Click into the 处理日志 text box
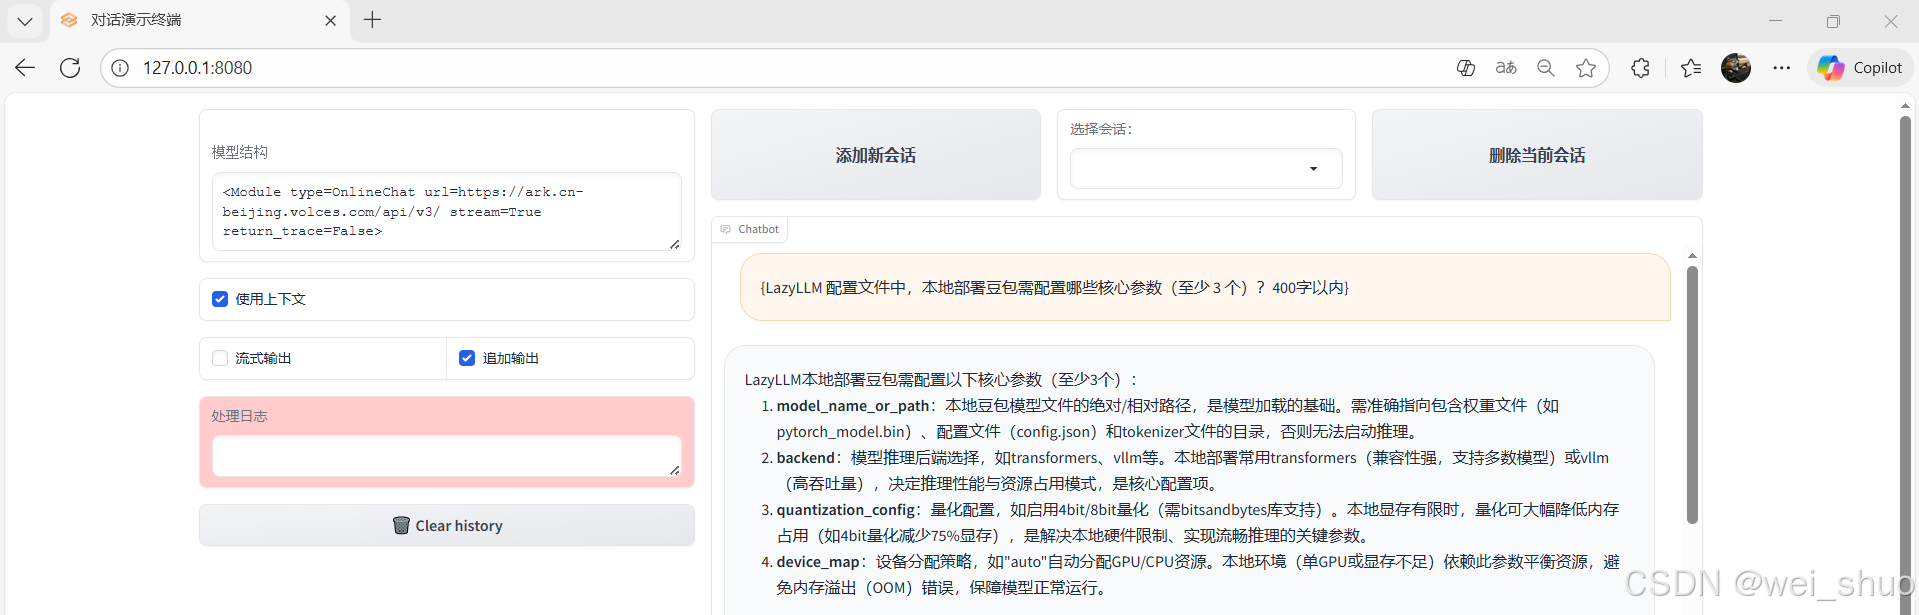The width and height of the screenshot is (1919, 615). (447, 456)
